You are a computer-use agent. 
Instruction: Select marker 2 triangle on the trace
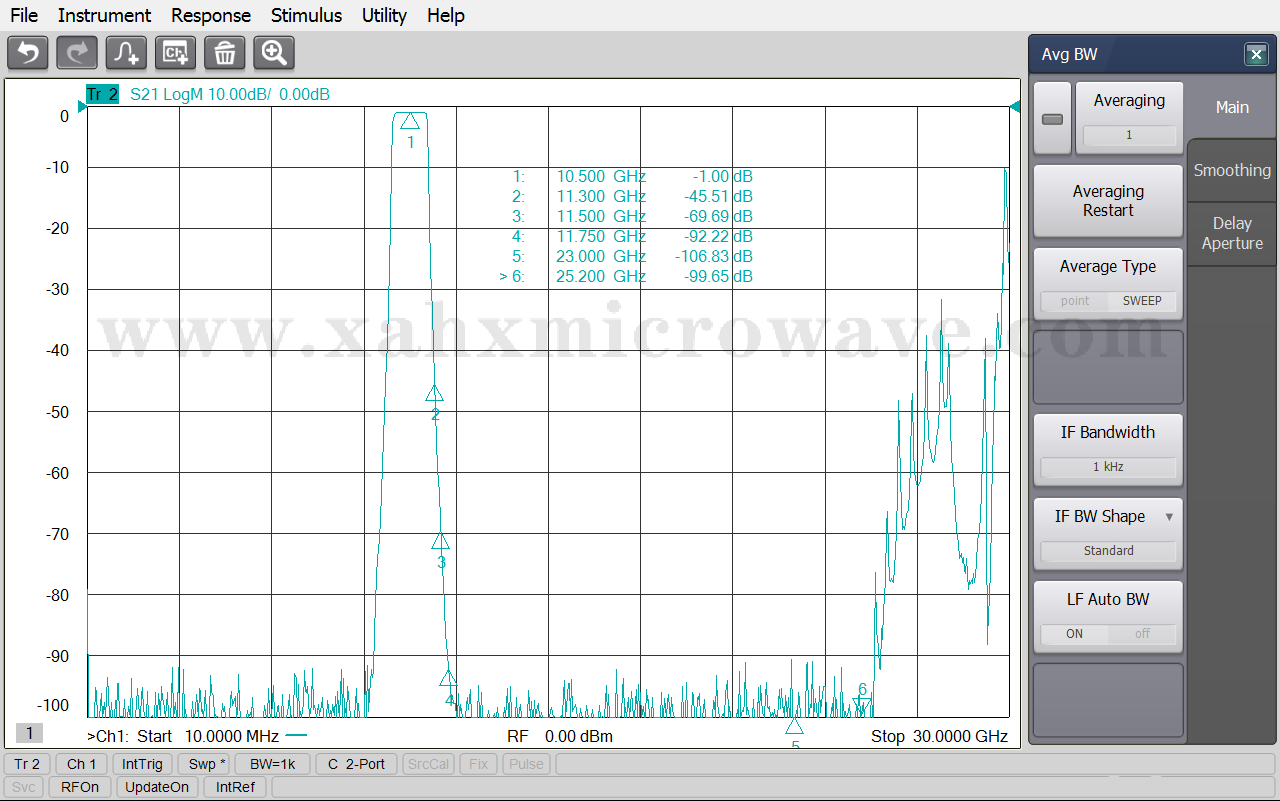(434, 393)
